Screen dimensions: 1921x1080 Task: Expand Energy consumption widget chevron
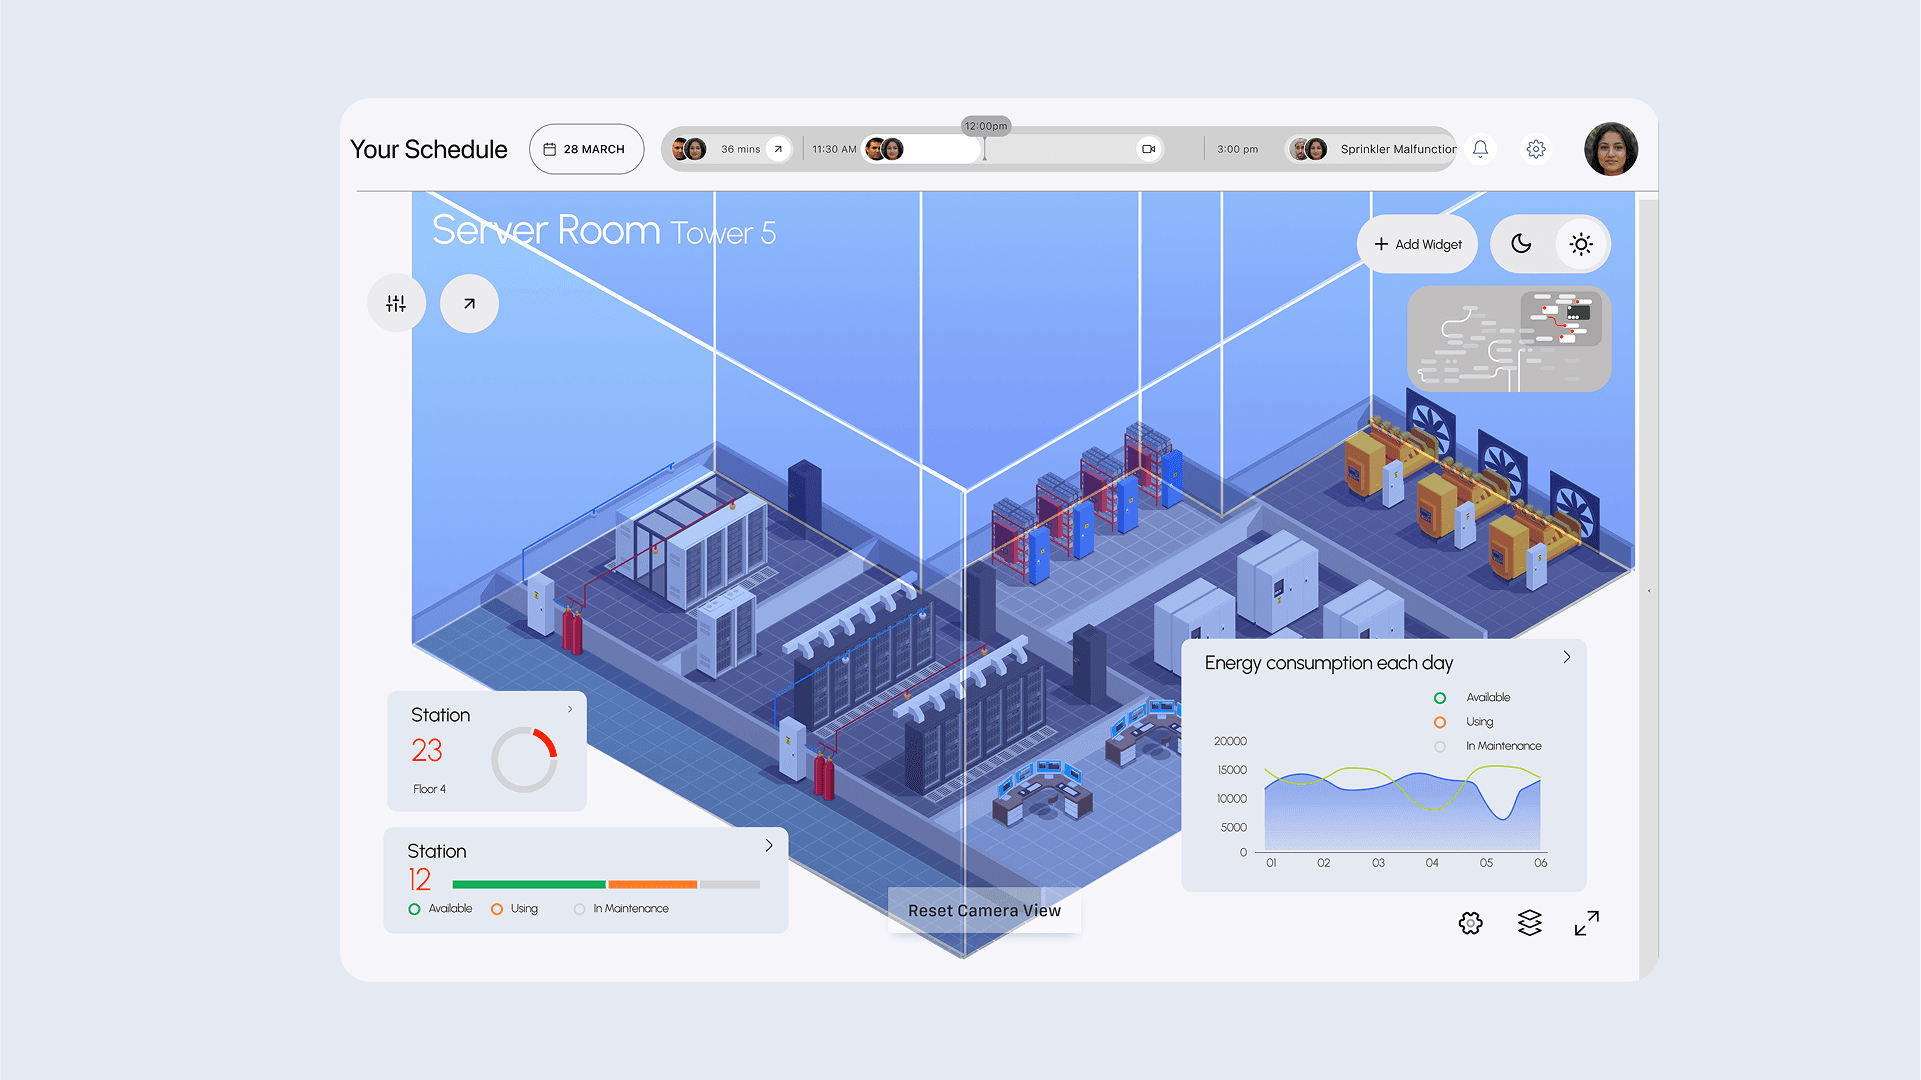(1566, 657)
